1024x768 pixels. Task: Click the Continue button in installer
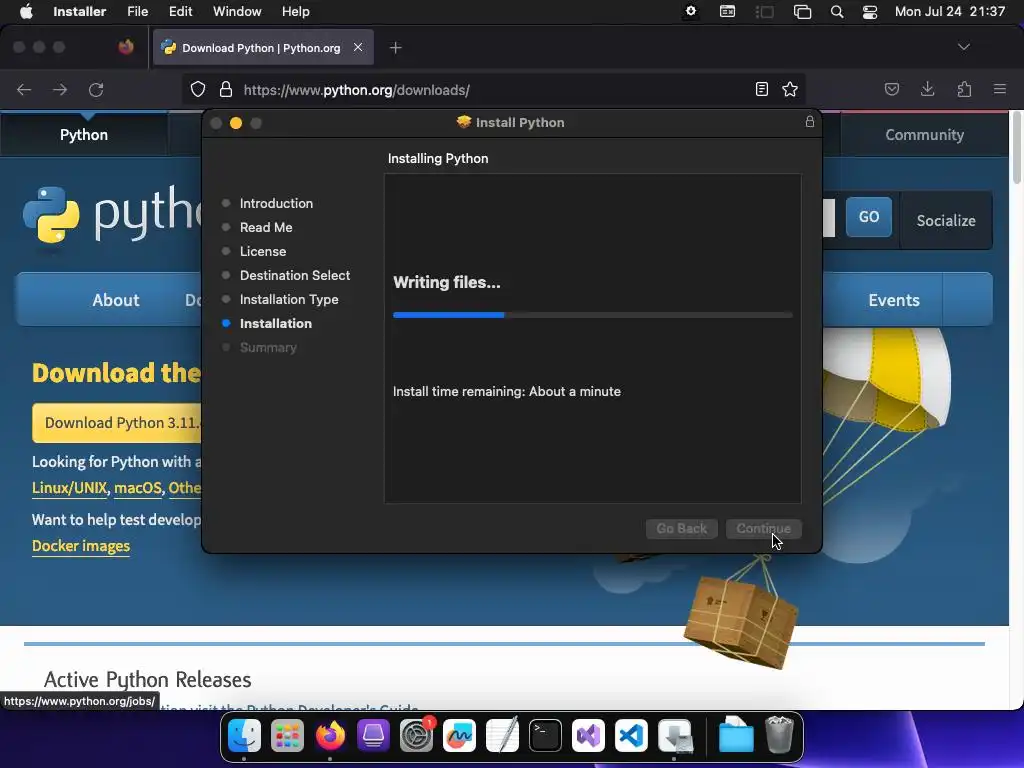coord(763,528)
